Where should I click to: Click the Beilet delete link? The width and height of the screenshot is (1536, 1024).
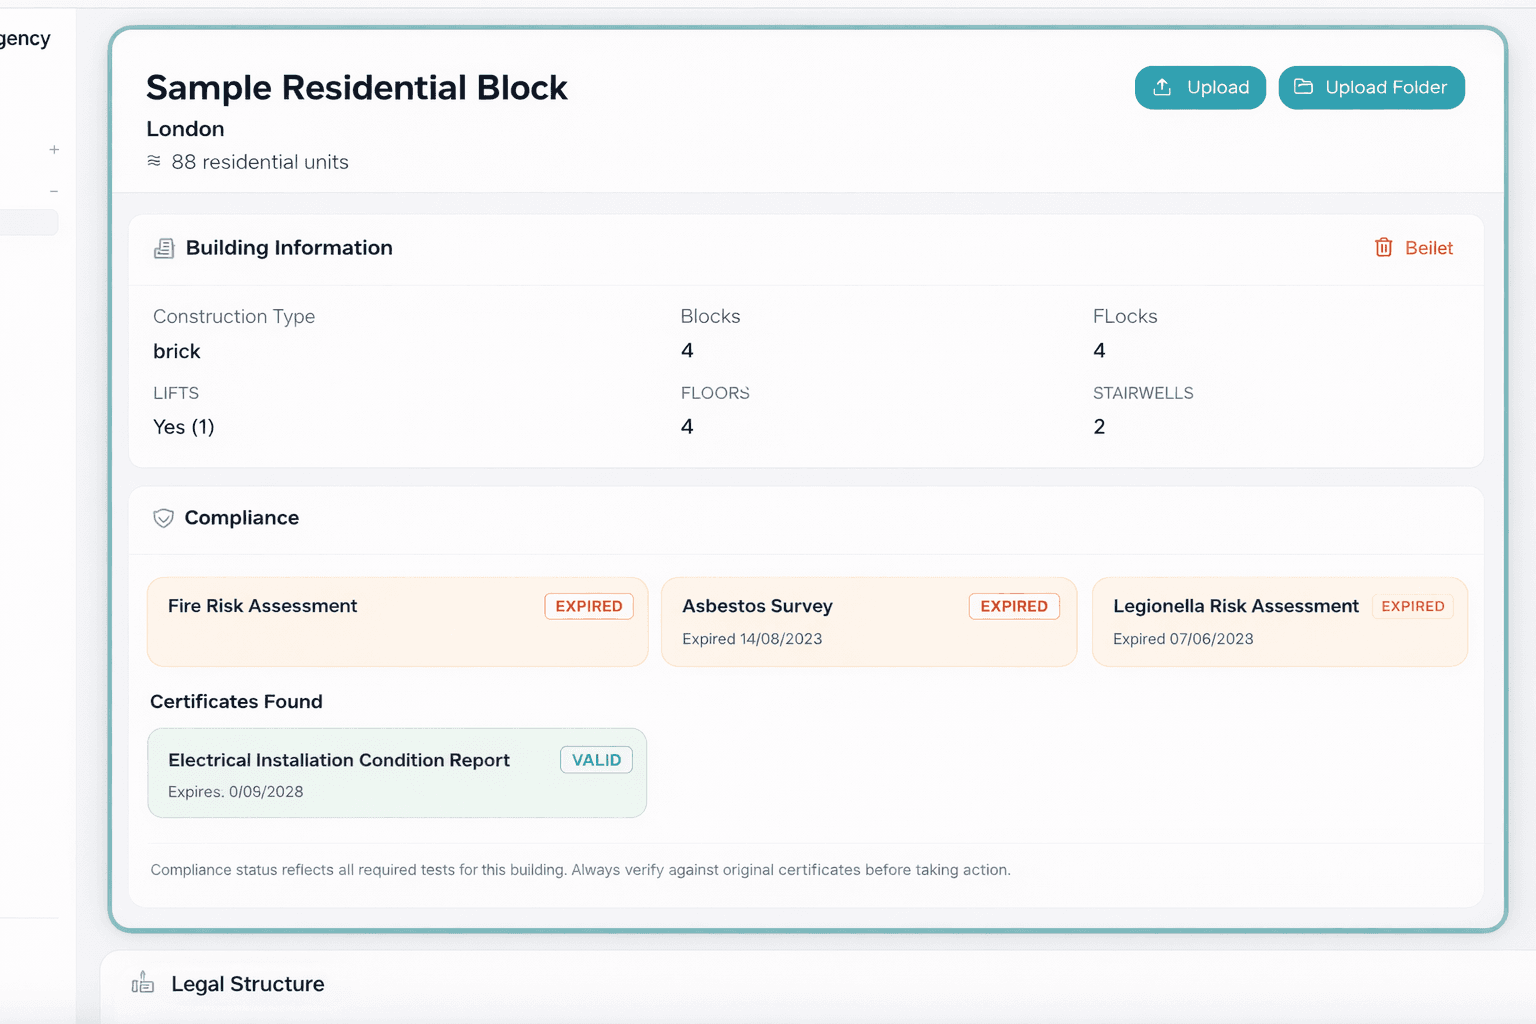pos(1413,248)
